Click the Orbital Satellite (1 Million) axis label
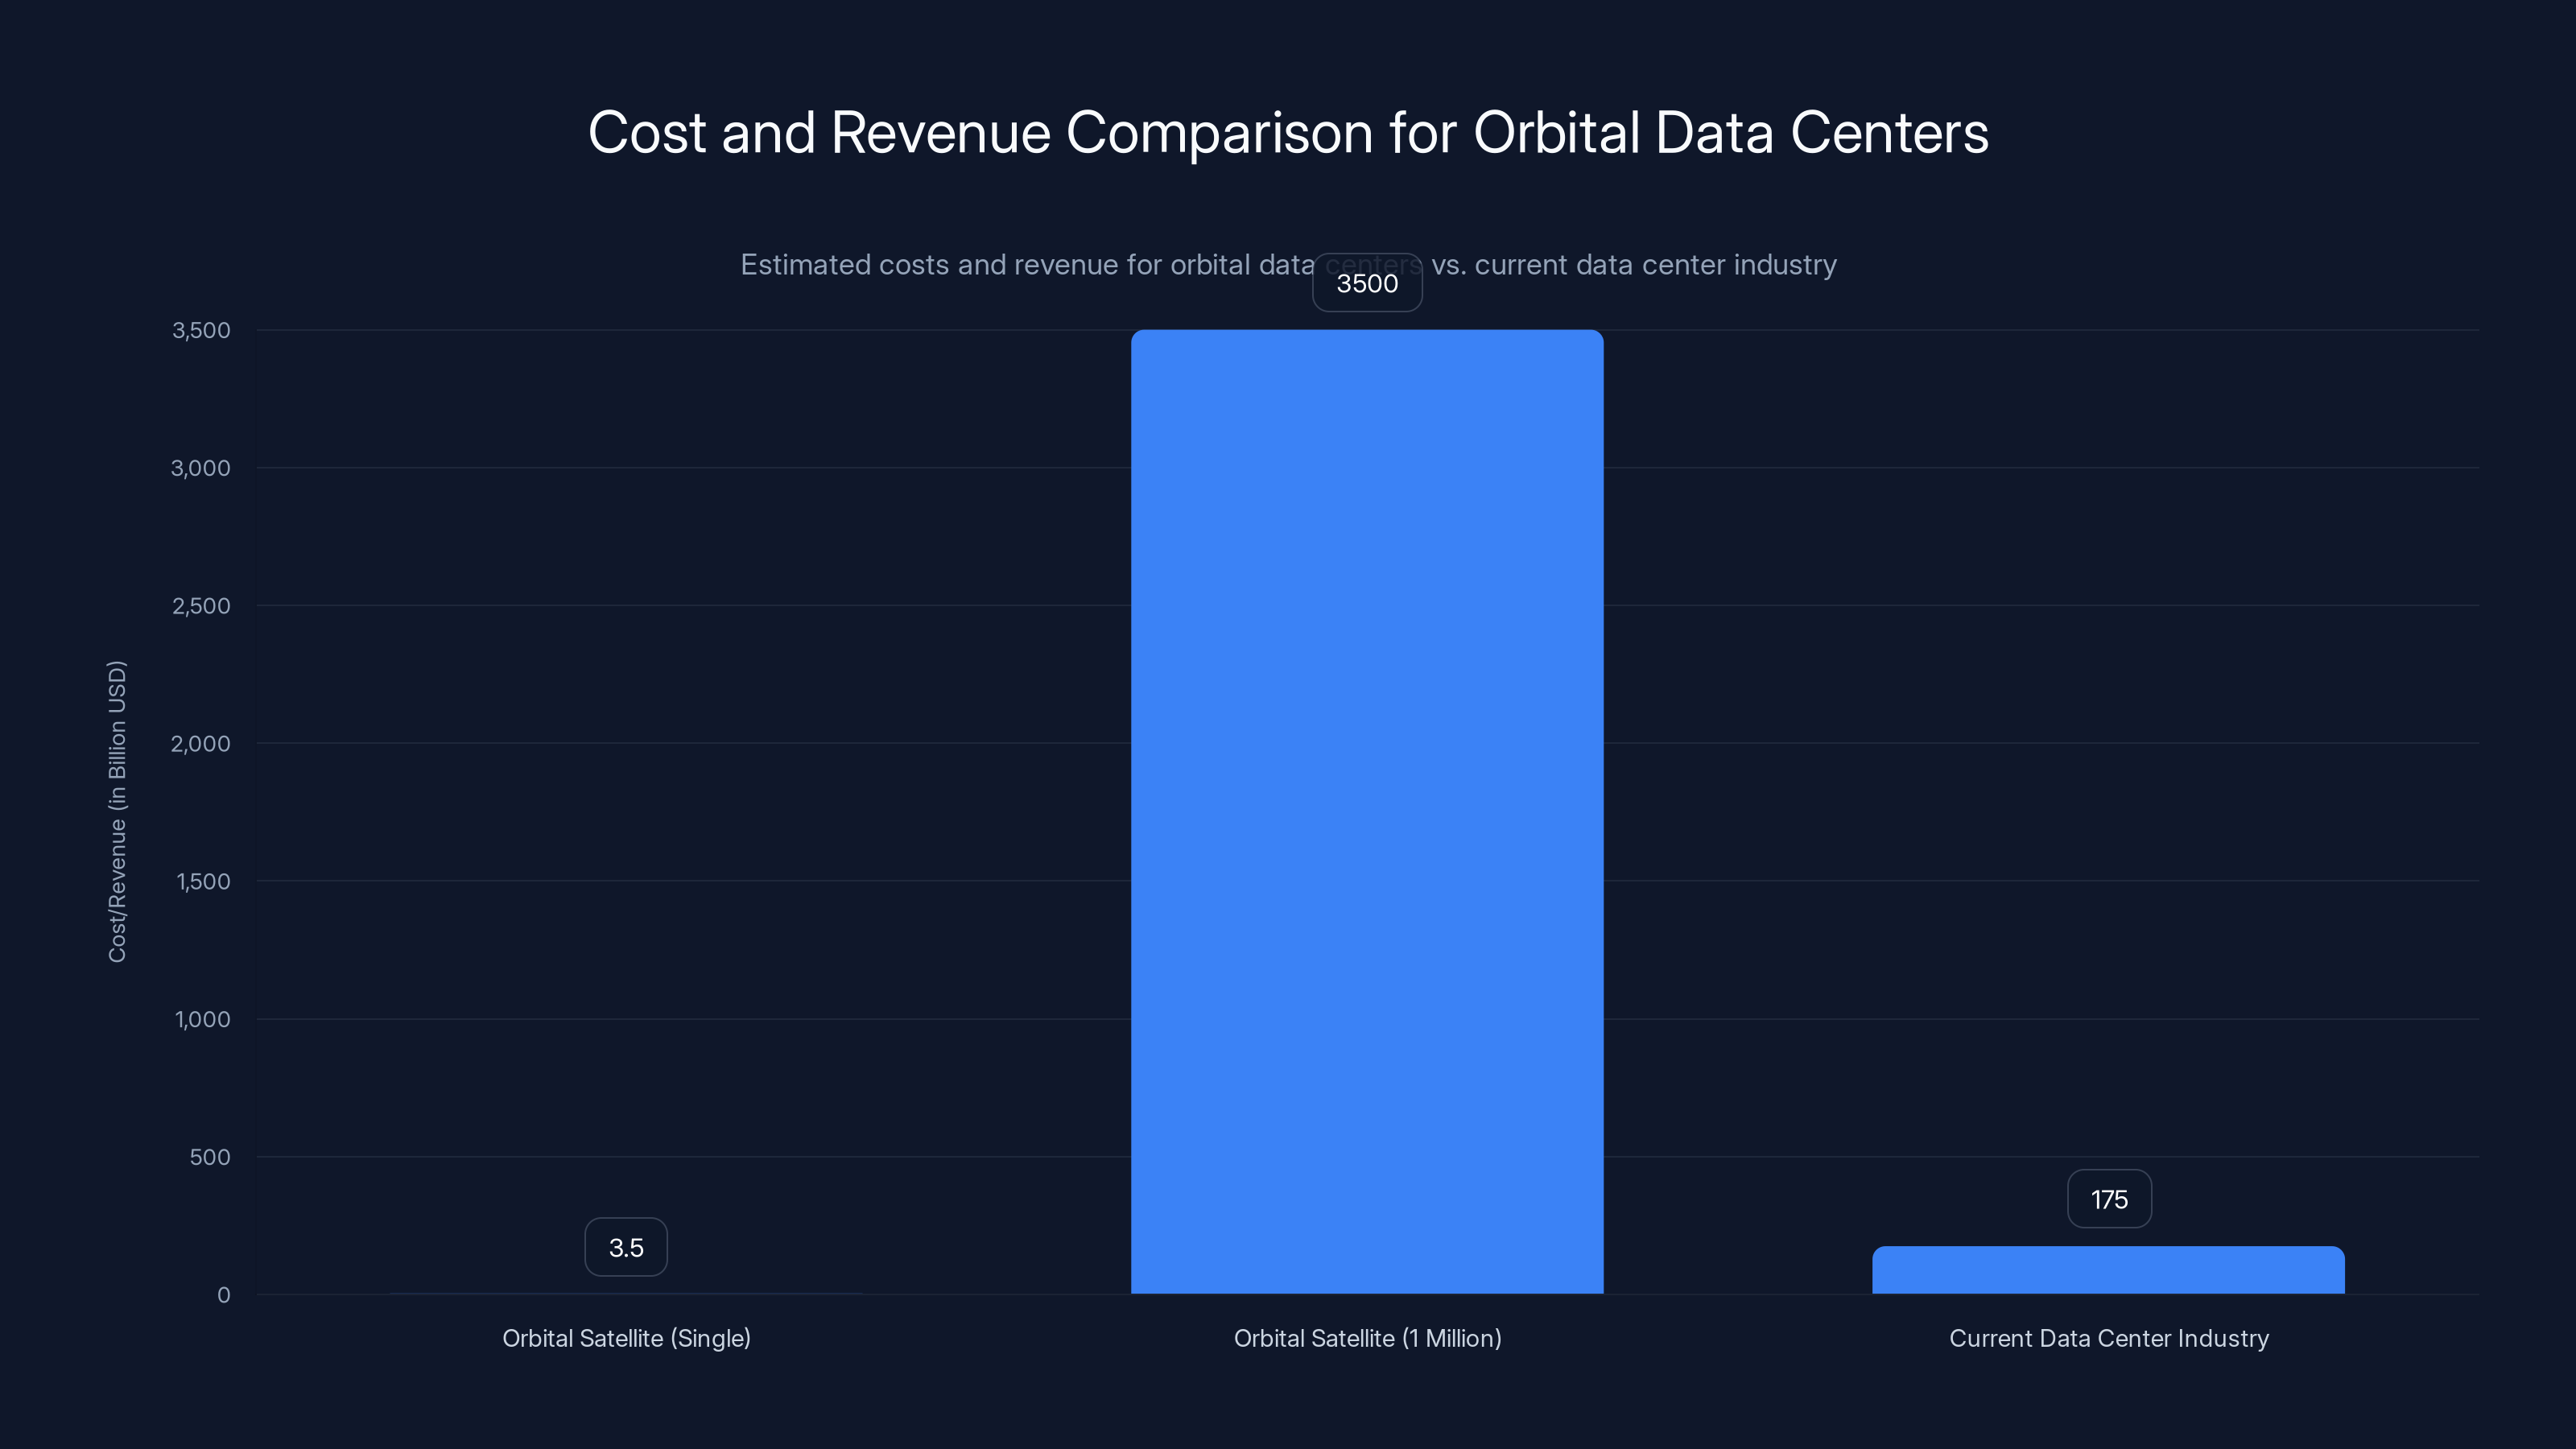Screen dimensions: 2576x1449 (1367, 1338)
